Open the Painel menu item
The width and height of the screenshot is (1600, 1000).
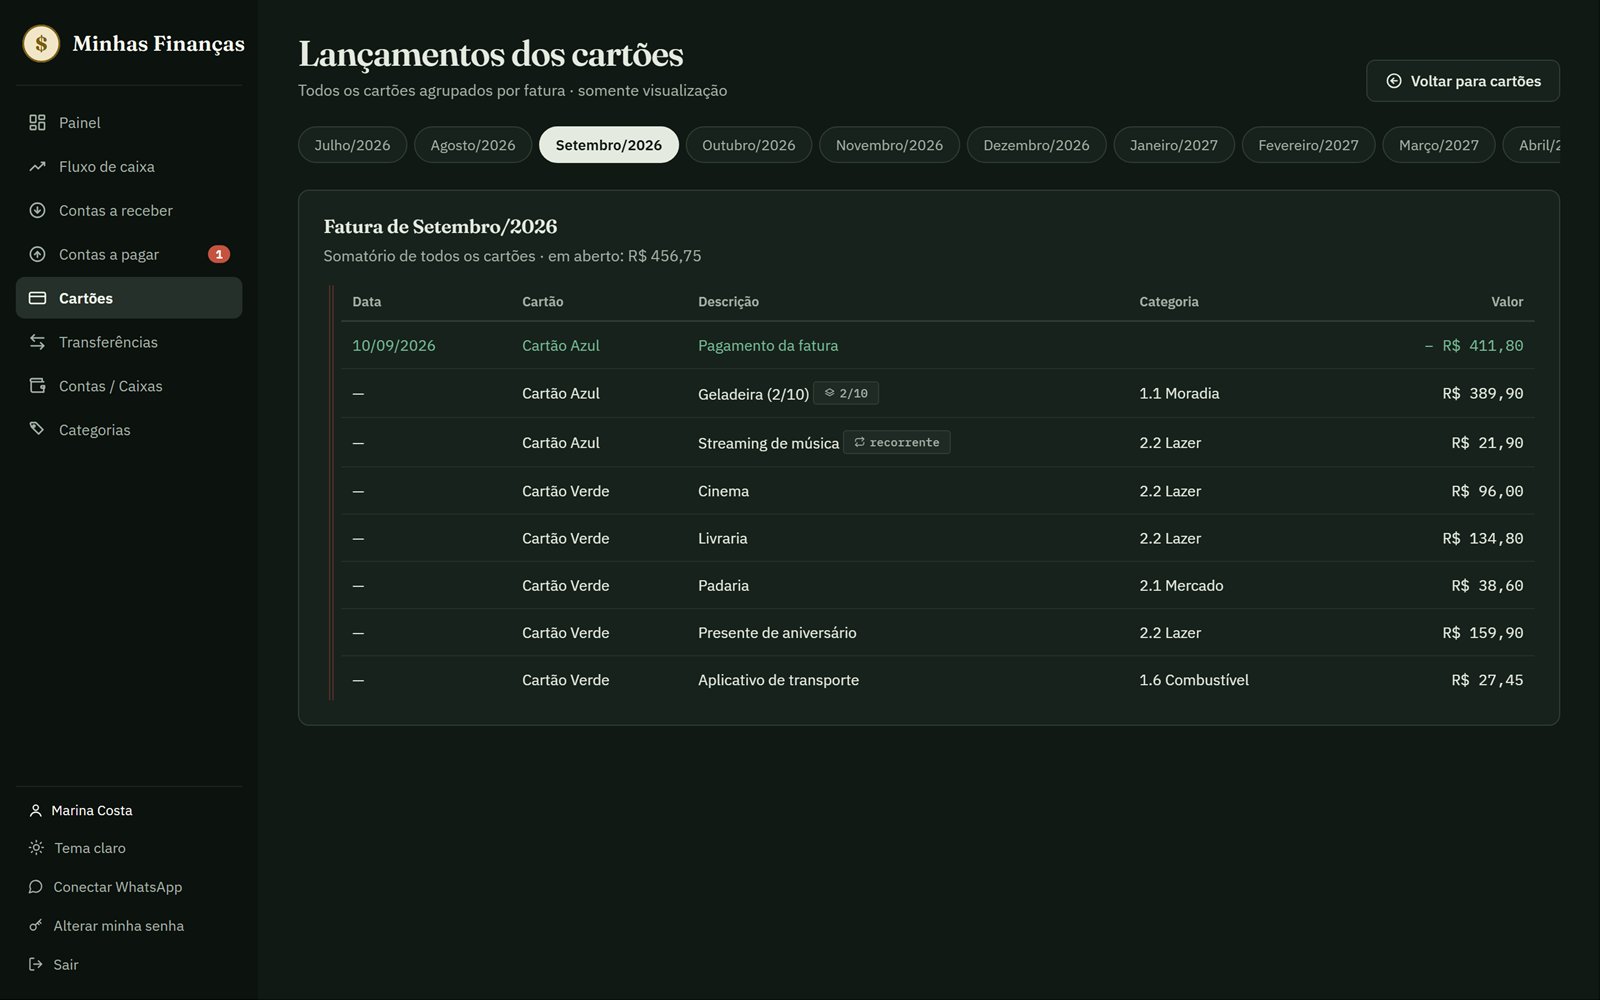[129, 122]
